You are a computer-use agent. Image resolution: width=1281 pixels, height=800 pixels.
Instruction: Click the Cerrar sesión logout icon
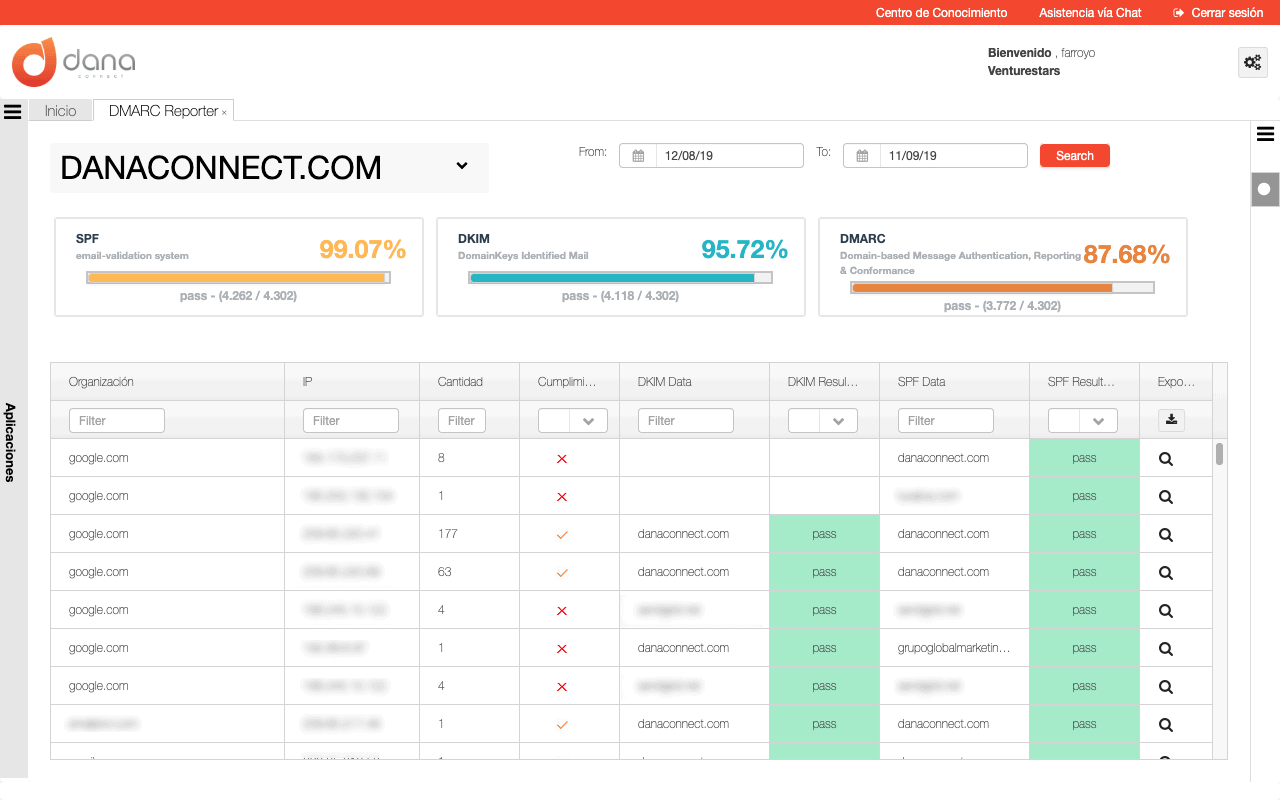[1179, 13]
